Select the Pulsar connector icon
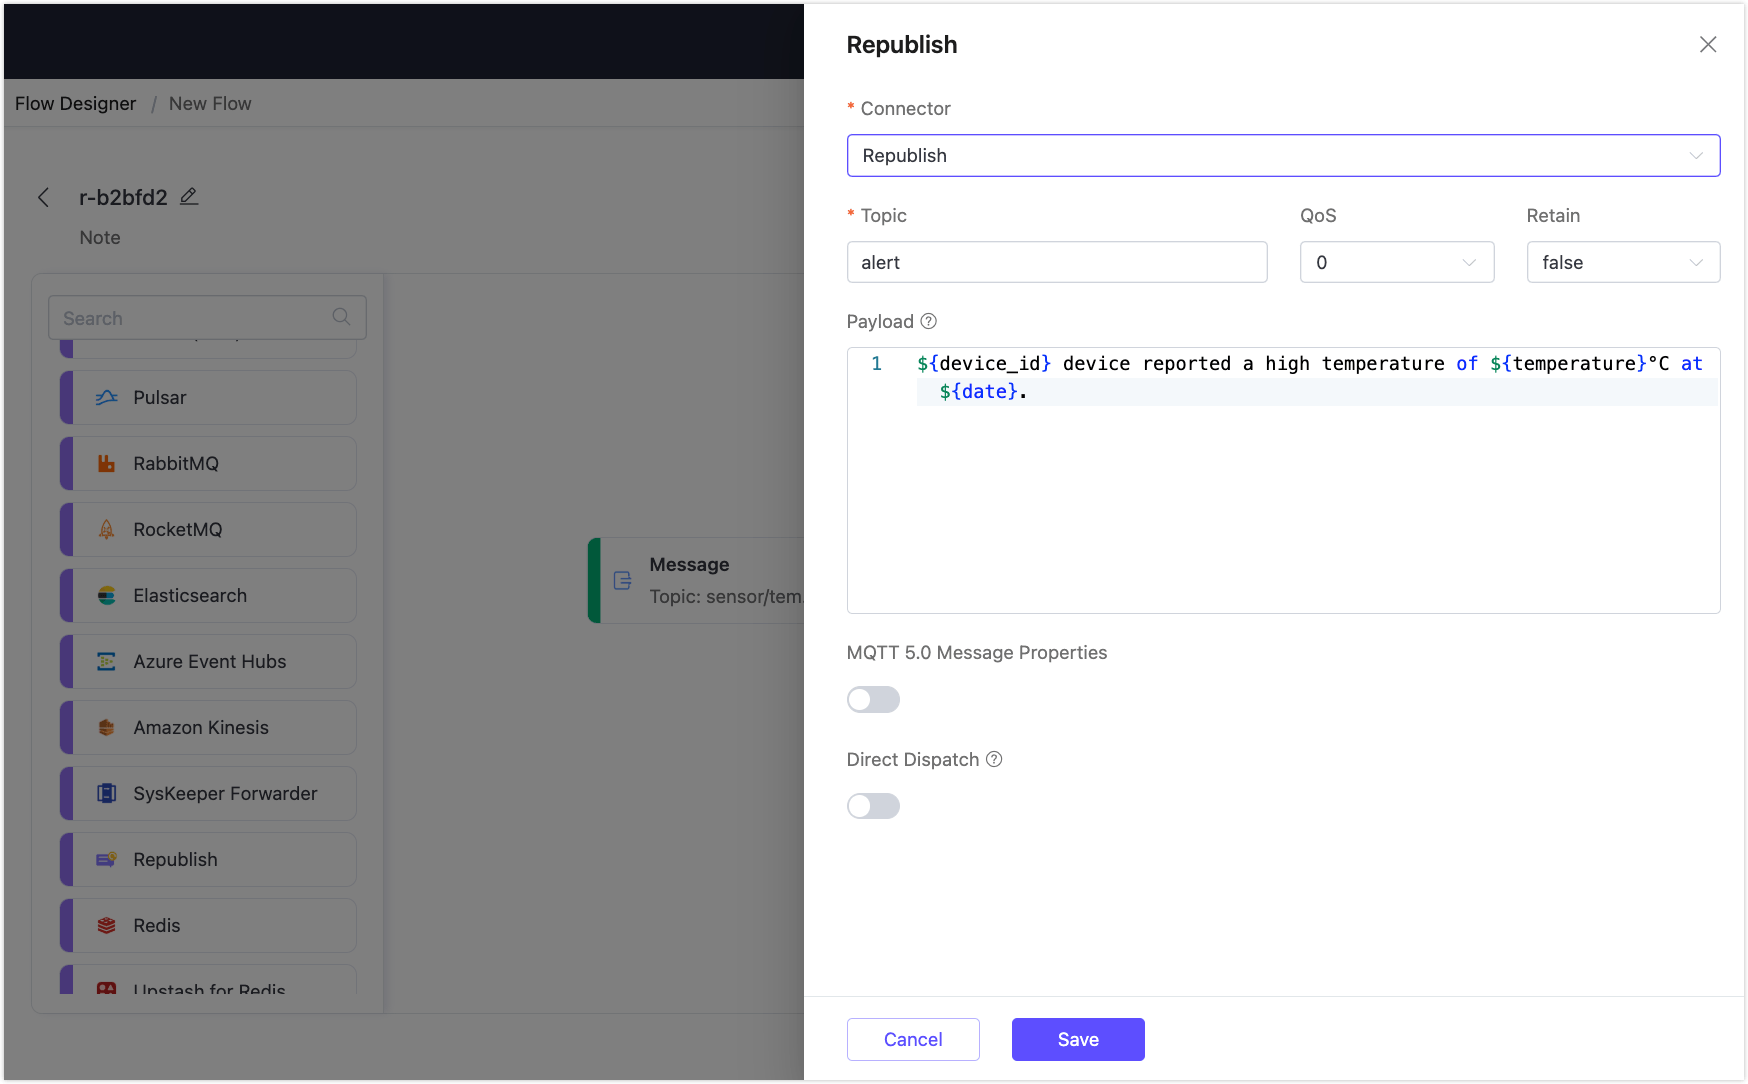Screen dimensions: 1748x1084 (x=107, y=397)
